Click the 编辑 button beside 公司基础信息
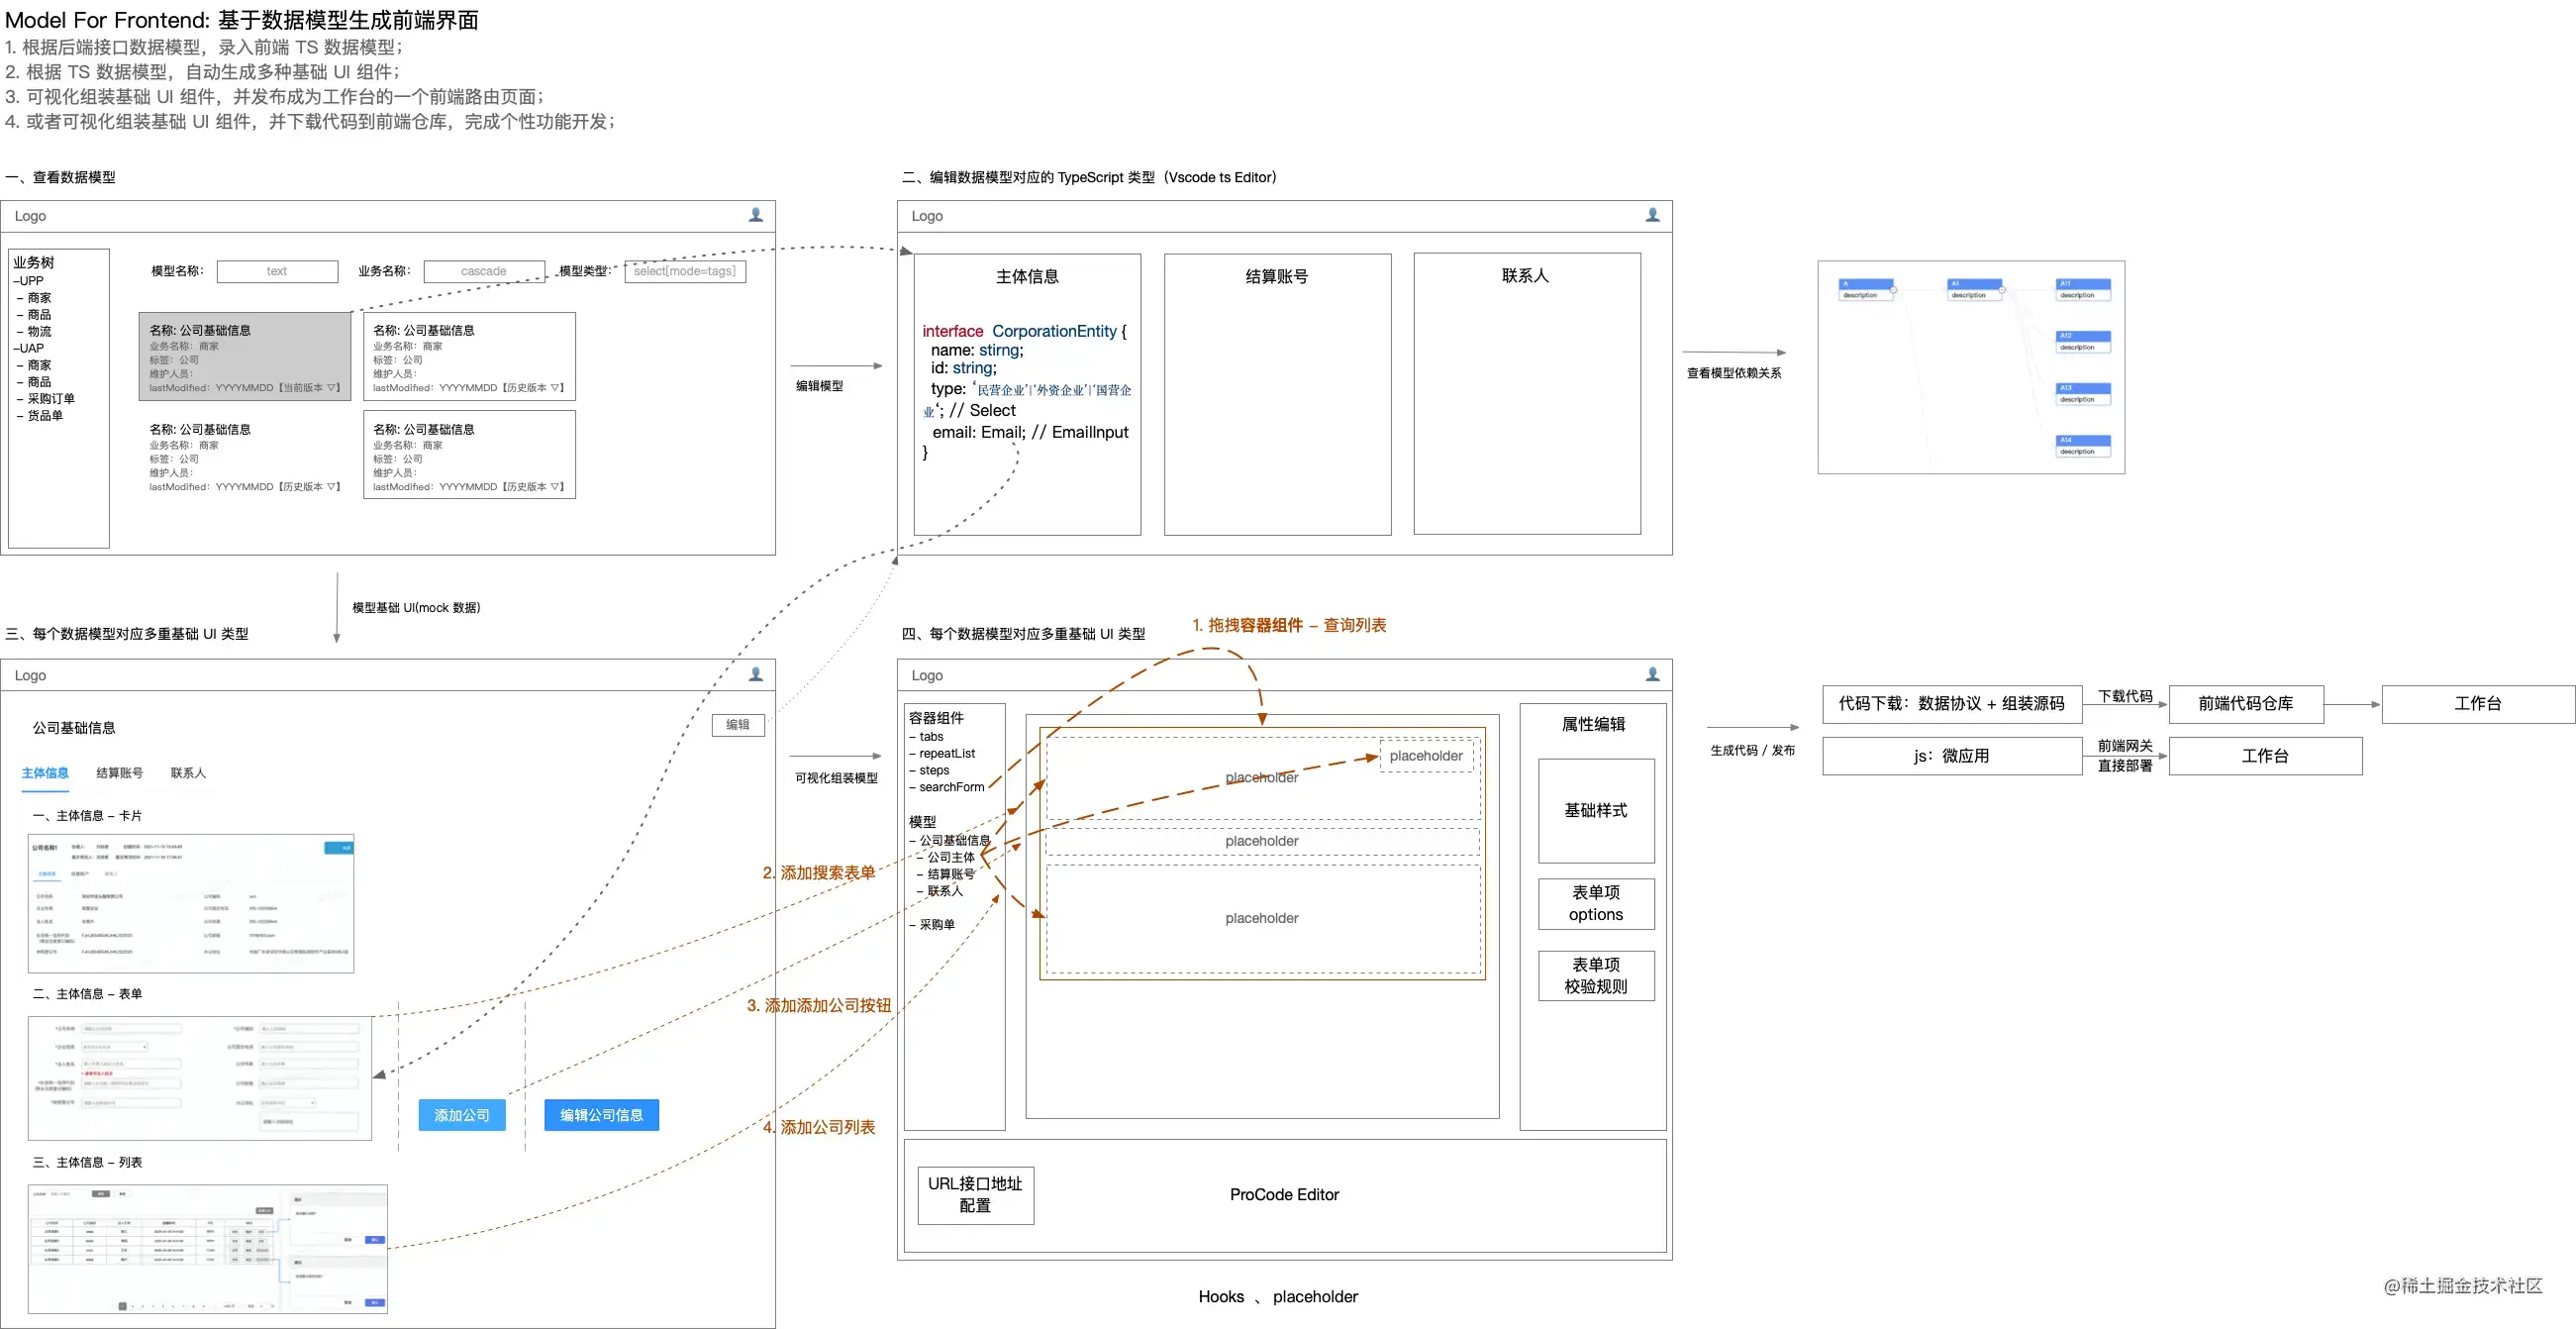The width and height of the screenshot is (2576, 1329). click(738, 725)
